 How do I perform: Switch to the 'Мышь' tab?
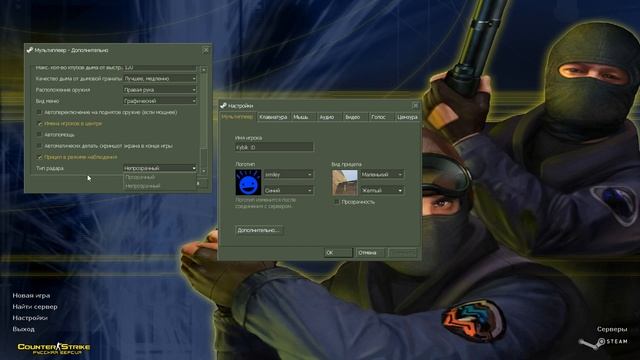click(x=303, y=117)
